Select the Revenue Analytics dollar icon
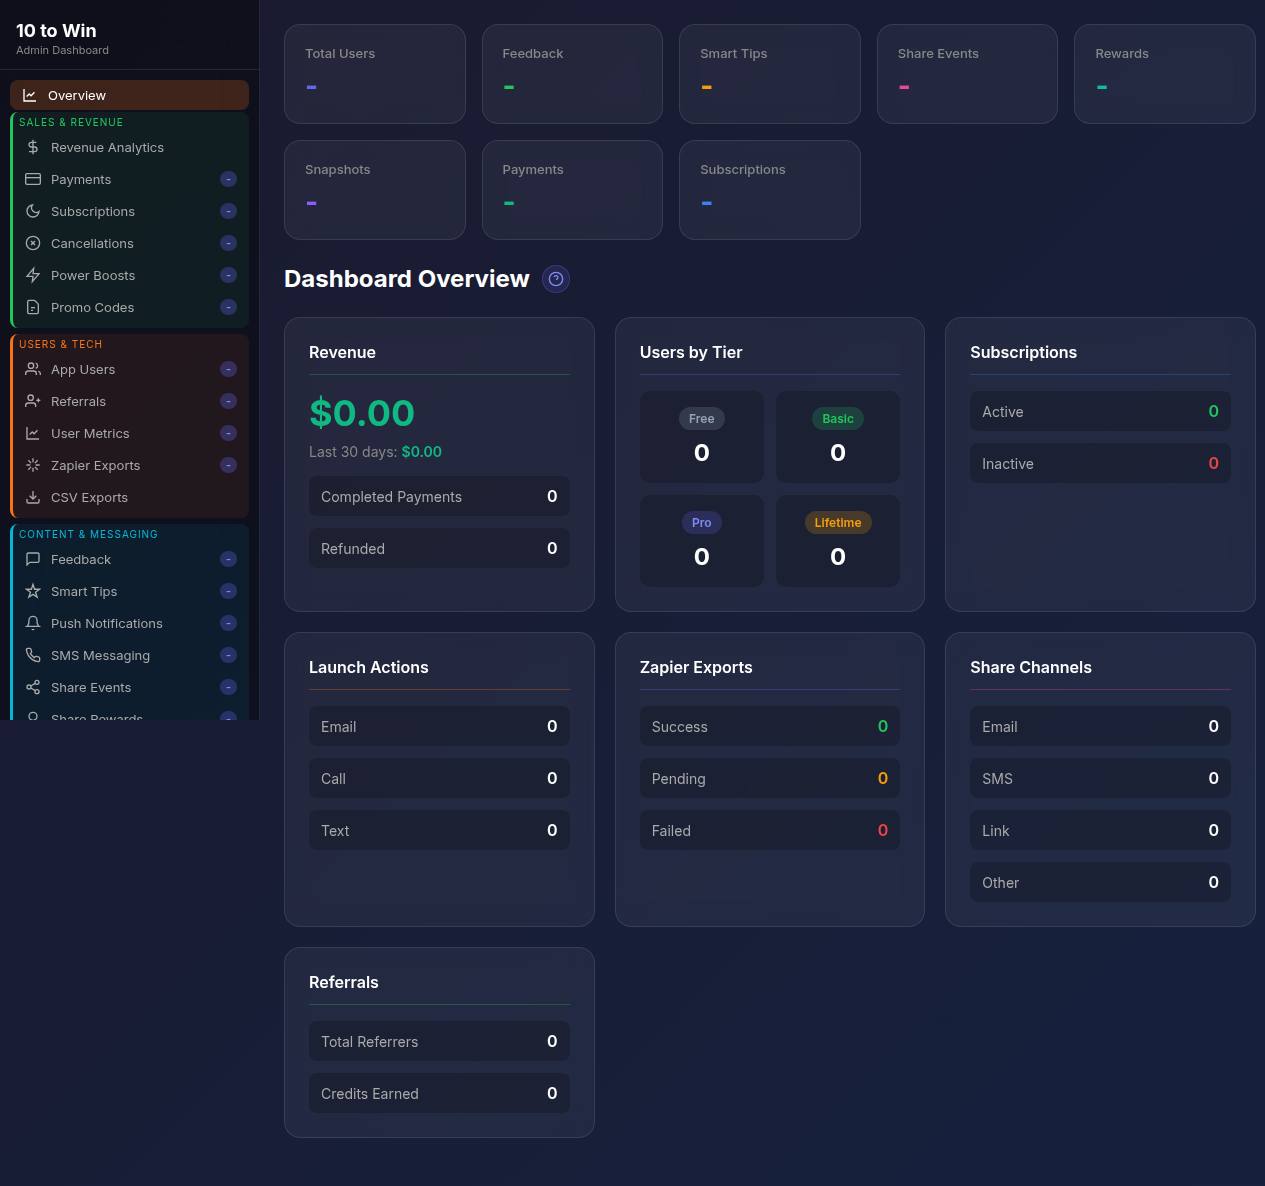The height and width of the screenshot is (1186, 1265). point(32,147)
